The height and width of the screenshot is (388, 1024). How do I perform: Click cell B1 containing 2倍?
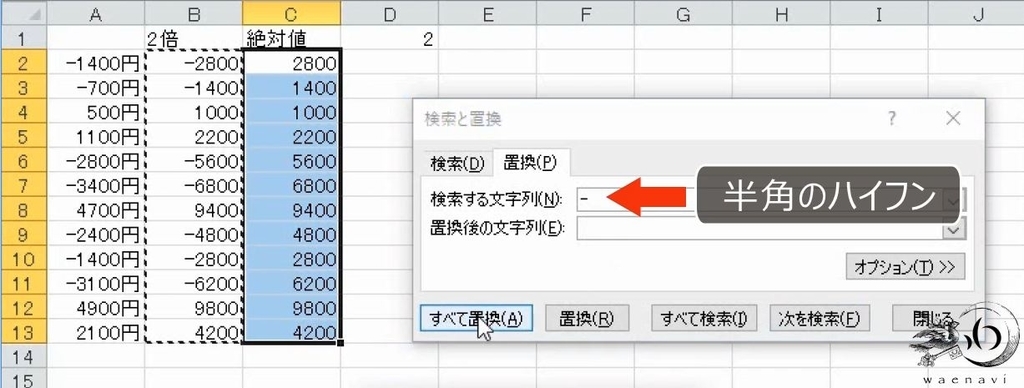tap(193, 39)
